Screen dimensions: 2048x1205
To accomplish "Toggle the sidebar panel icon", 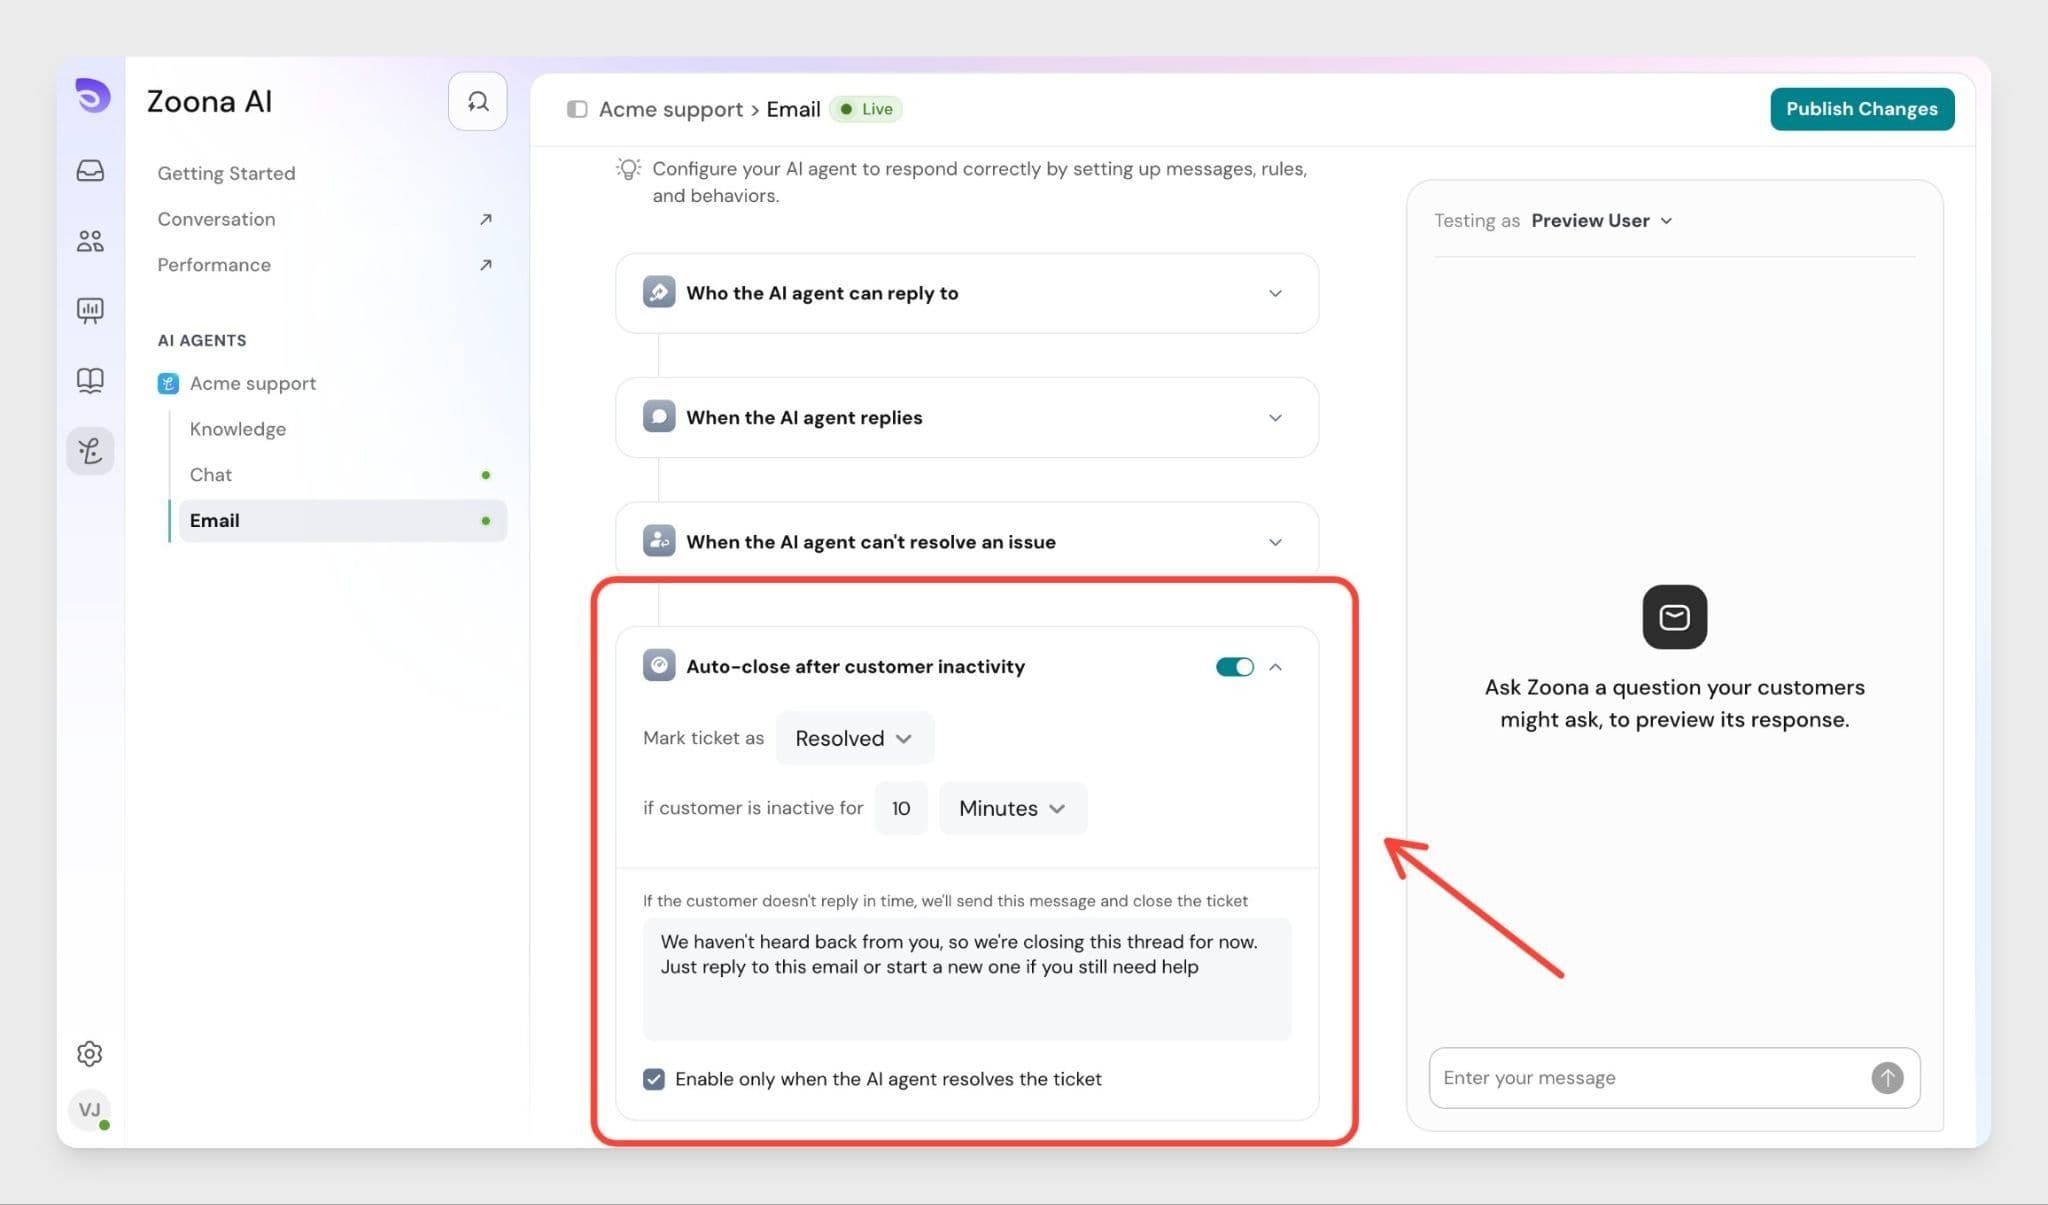I will tap(577, 109).
